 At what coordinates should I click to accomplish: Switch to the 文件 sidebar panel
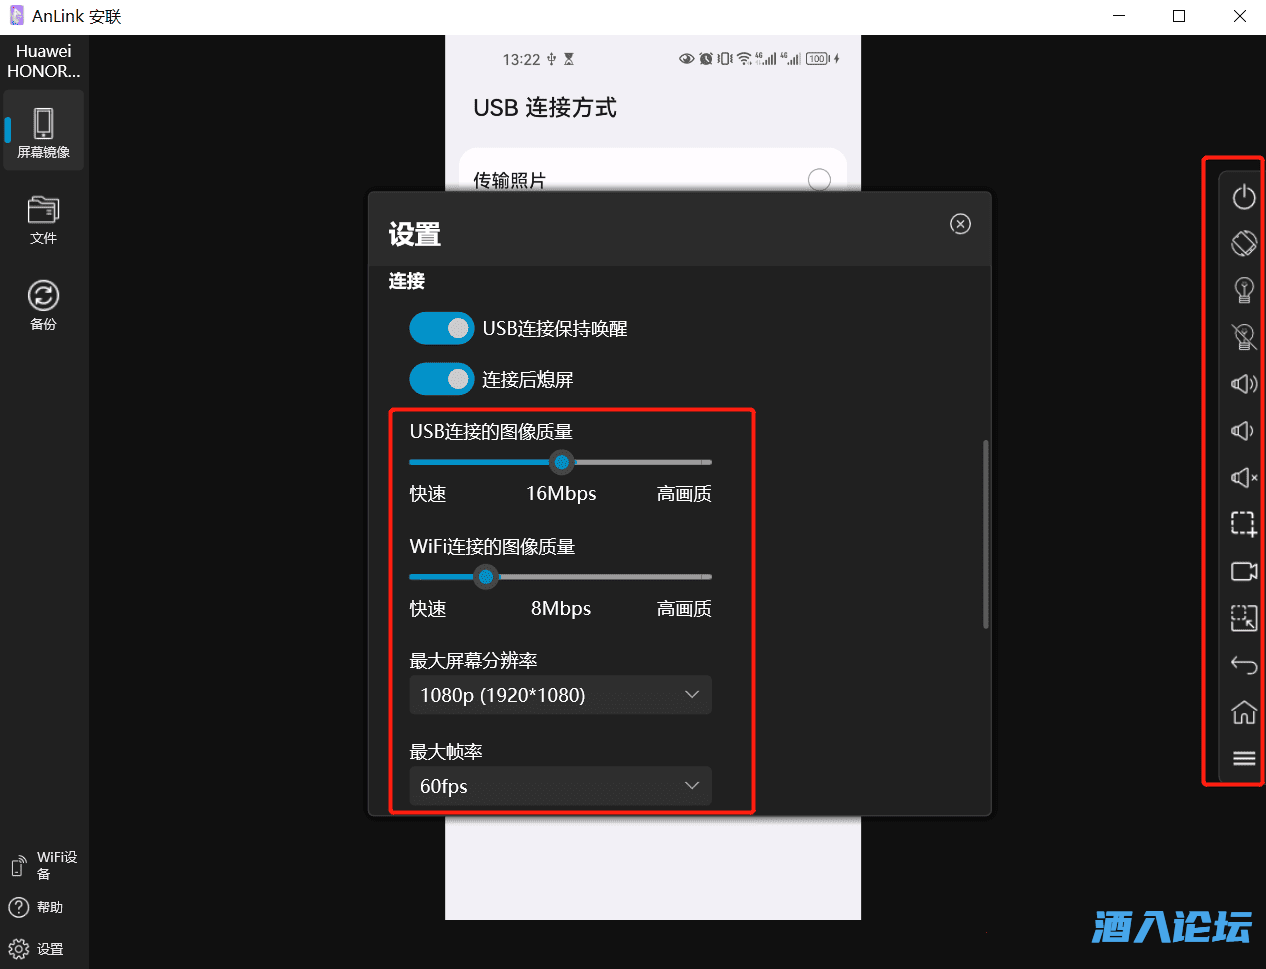43,220
